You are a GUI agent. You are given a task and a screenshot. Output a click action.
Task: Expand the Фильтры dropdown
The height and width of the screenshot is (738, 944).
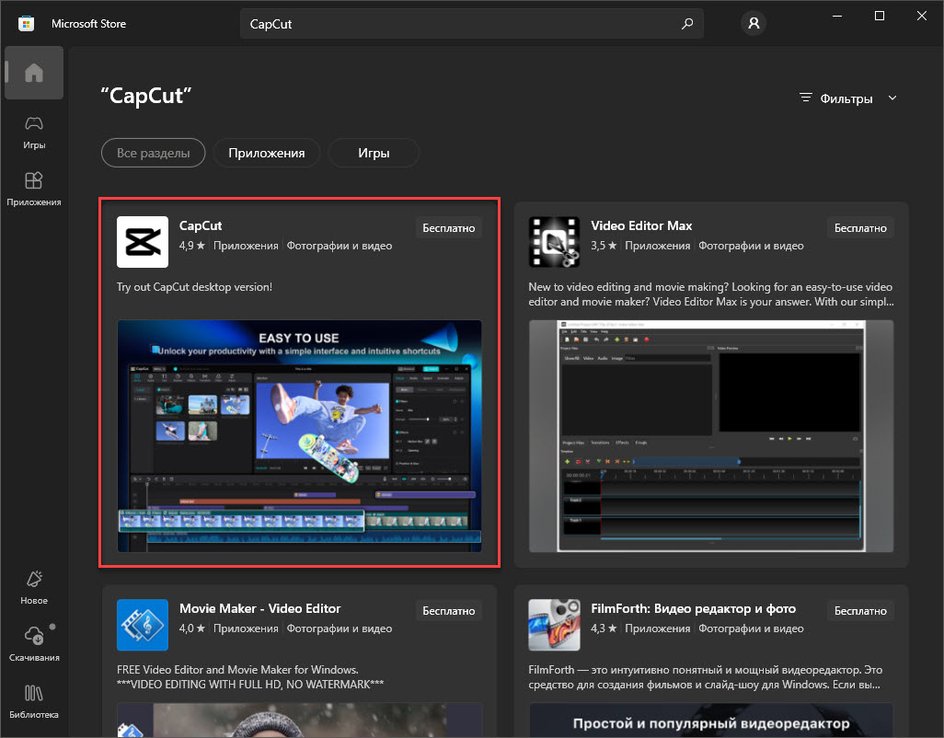coord(848,98)
